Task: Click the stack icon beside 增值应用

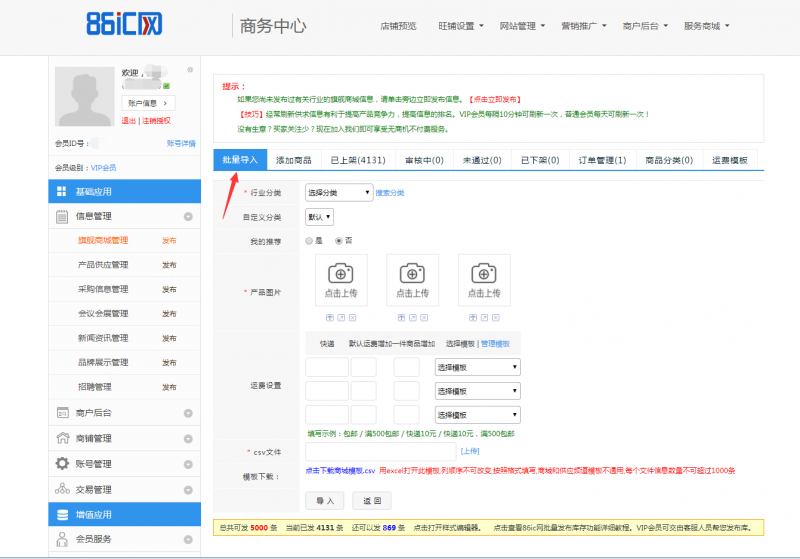Action: pyautogui.click(x=62, y=515)
